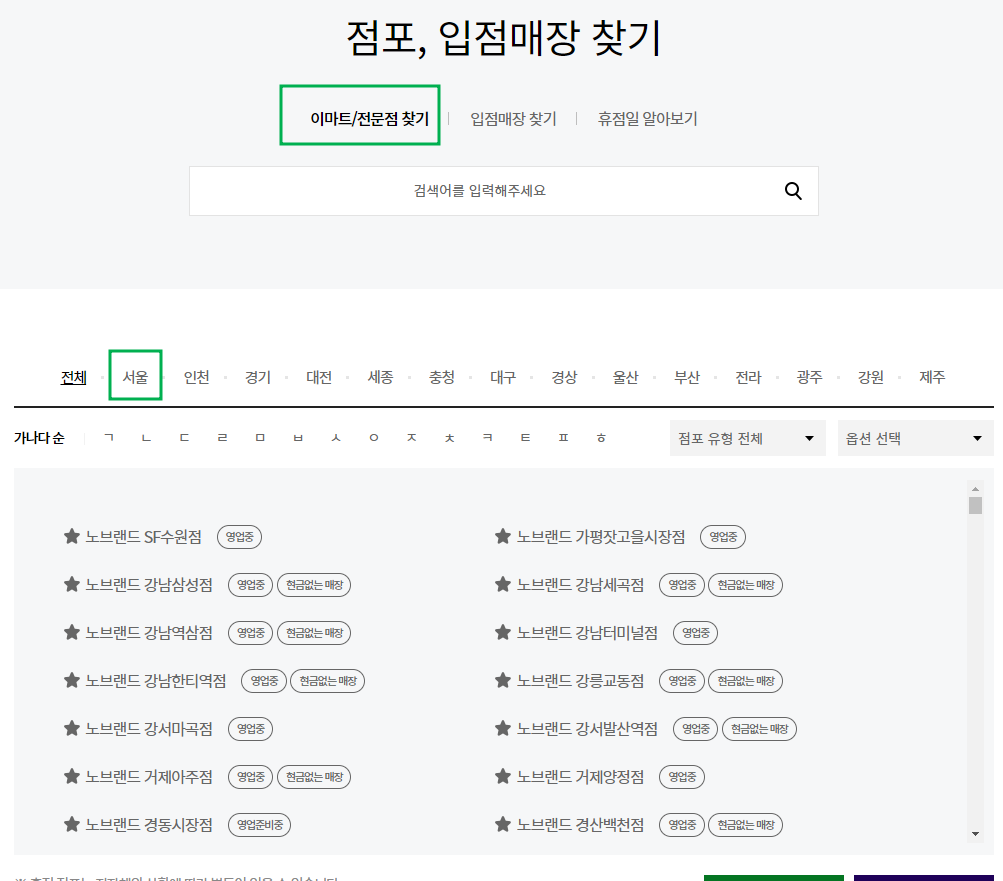This screenshot has height=881, width=1003.
Task: Filter by initial consonant ㅅ
Action: click(336, 438)
